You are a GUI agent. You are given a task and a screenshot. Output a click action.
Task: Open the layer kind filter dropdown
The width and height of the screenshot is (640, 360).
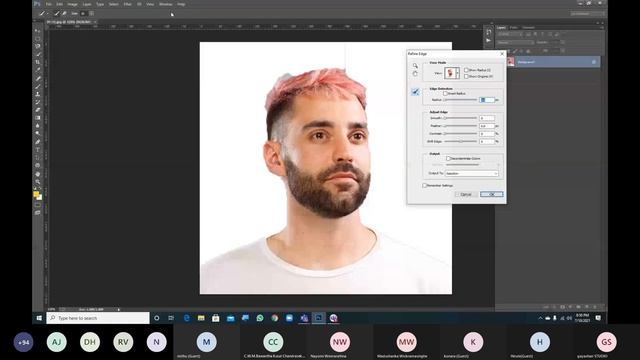pos(509,34)
